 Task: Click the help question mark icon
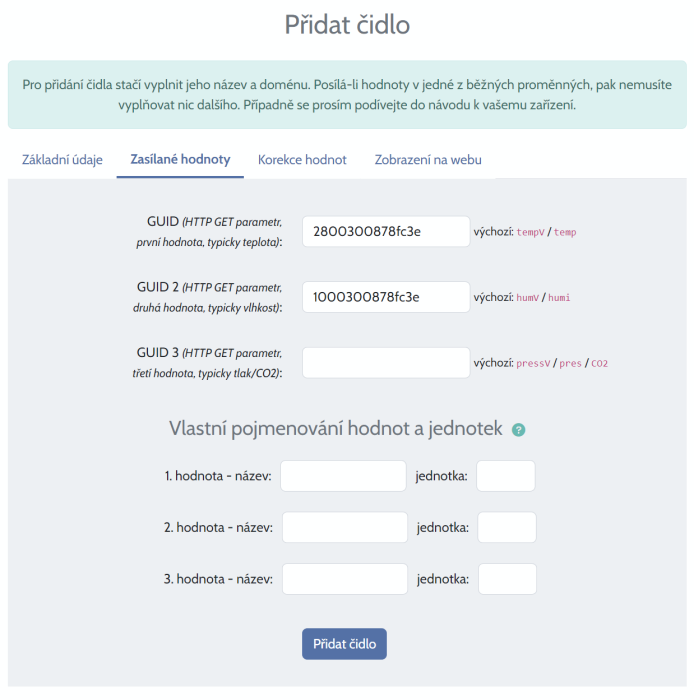pyautogui.click(x=518, y=430)
